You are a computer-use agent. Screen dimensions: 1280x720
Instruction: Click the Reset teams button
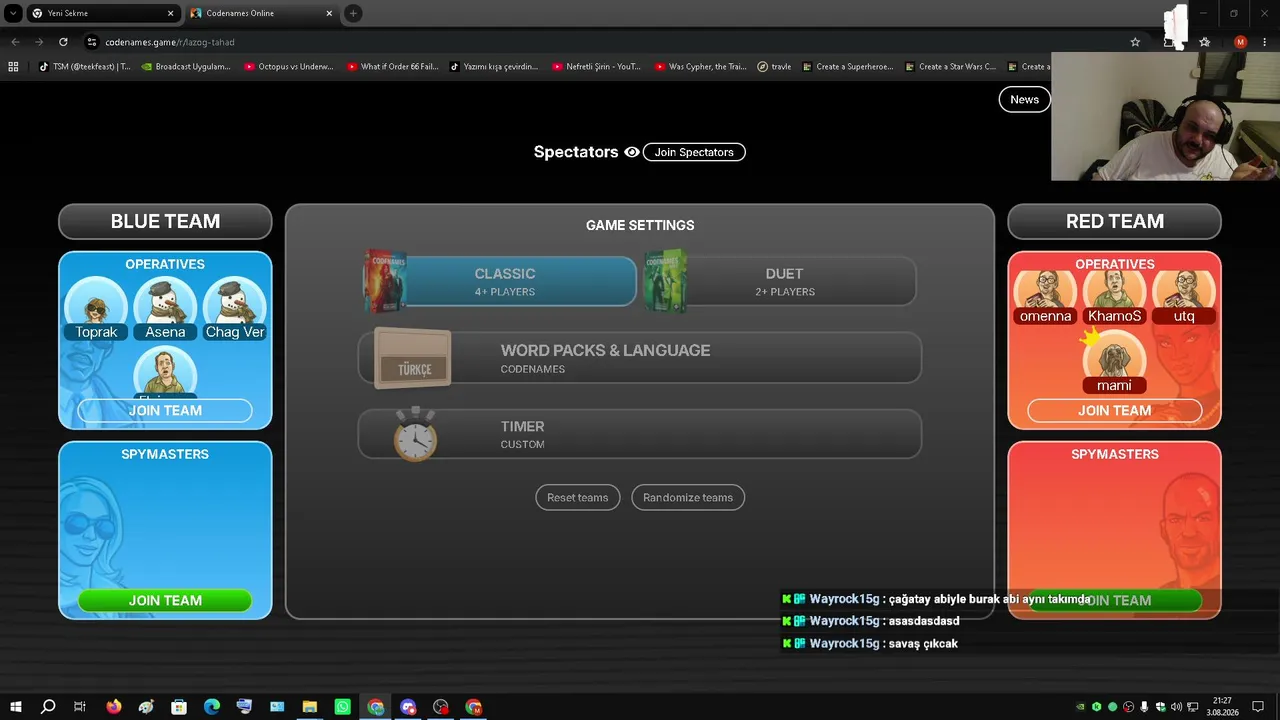point(578,497)
